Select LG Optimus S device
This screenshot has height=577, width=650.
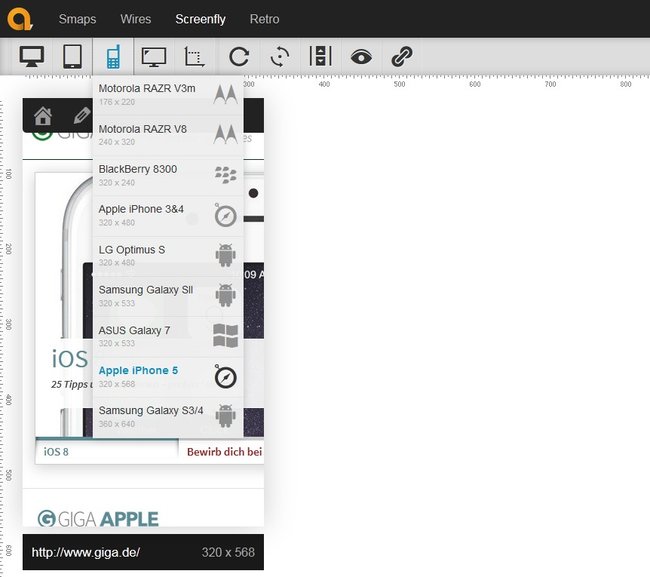pyautogui.click(x=168, y=256)
